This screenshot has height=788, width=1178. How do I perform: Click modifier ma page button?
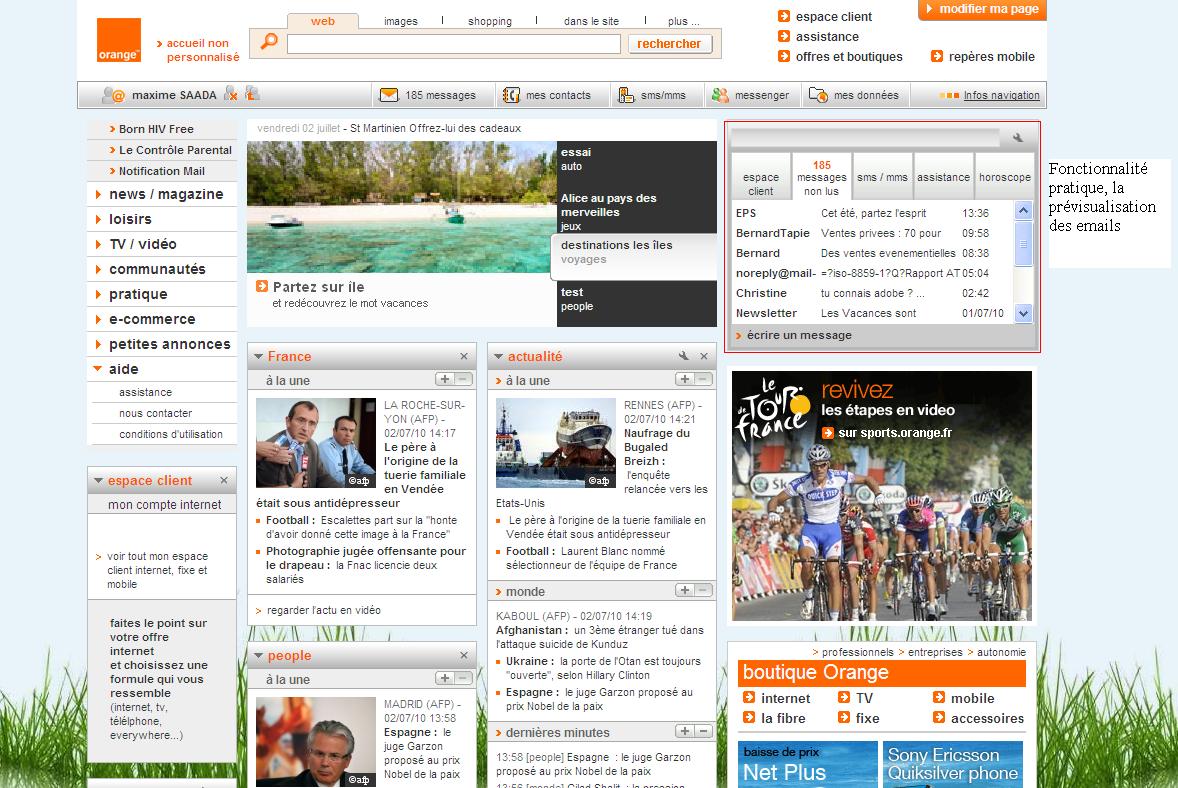click(x=982, y=9)
